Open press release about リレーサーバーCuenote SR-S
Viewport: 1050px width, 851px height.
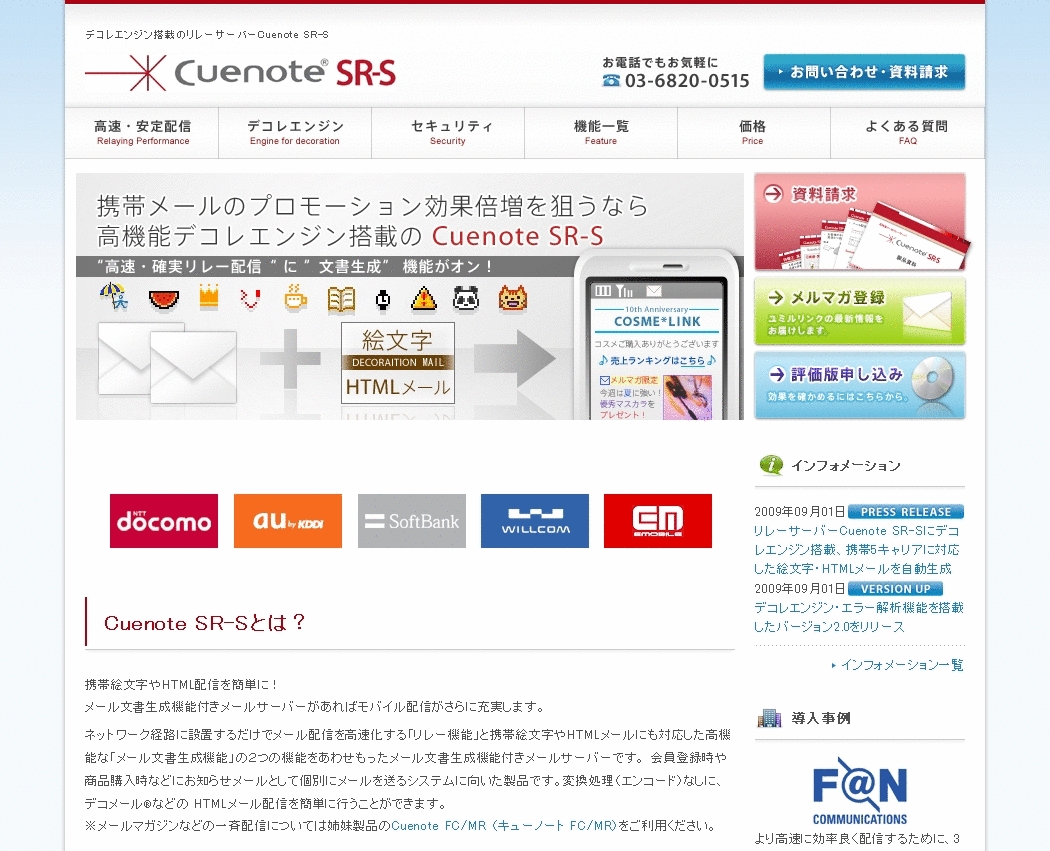(x=857, y=550)
